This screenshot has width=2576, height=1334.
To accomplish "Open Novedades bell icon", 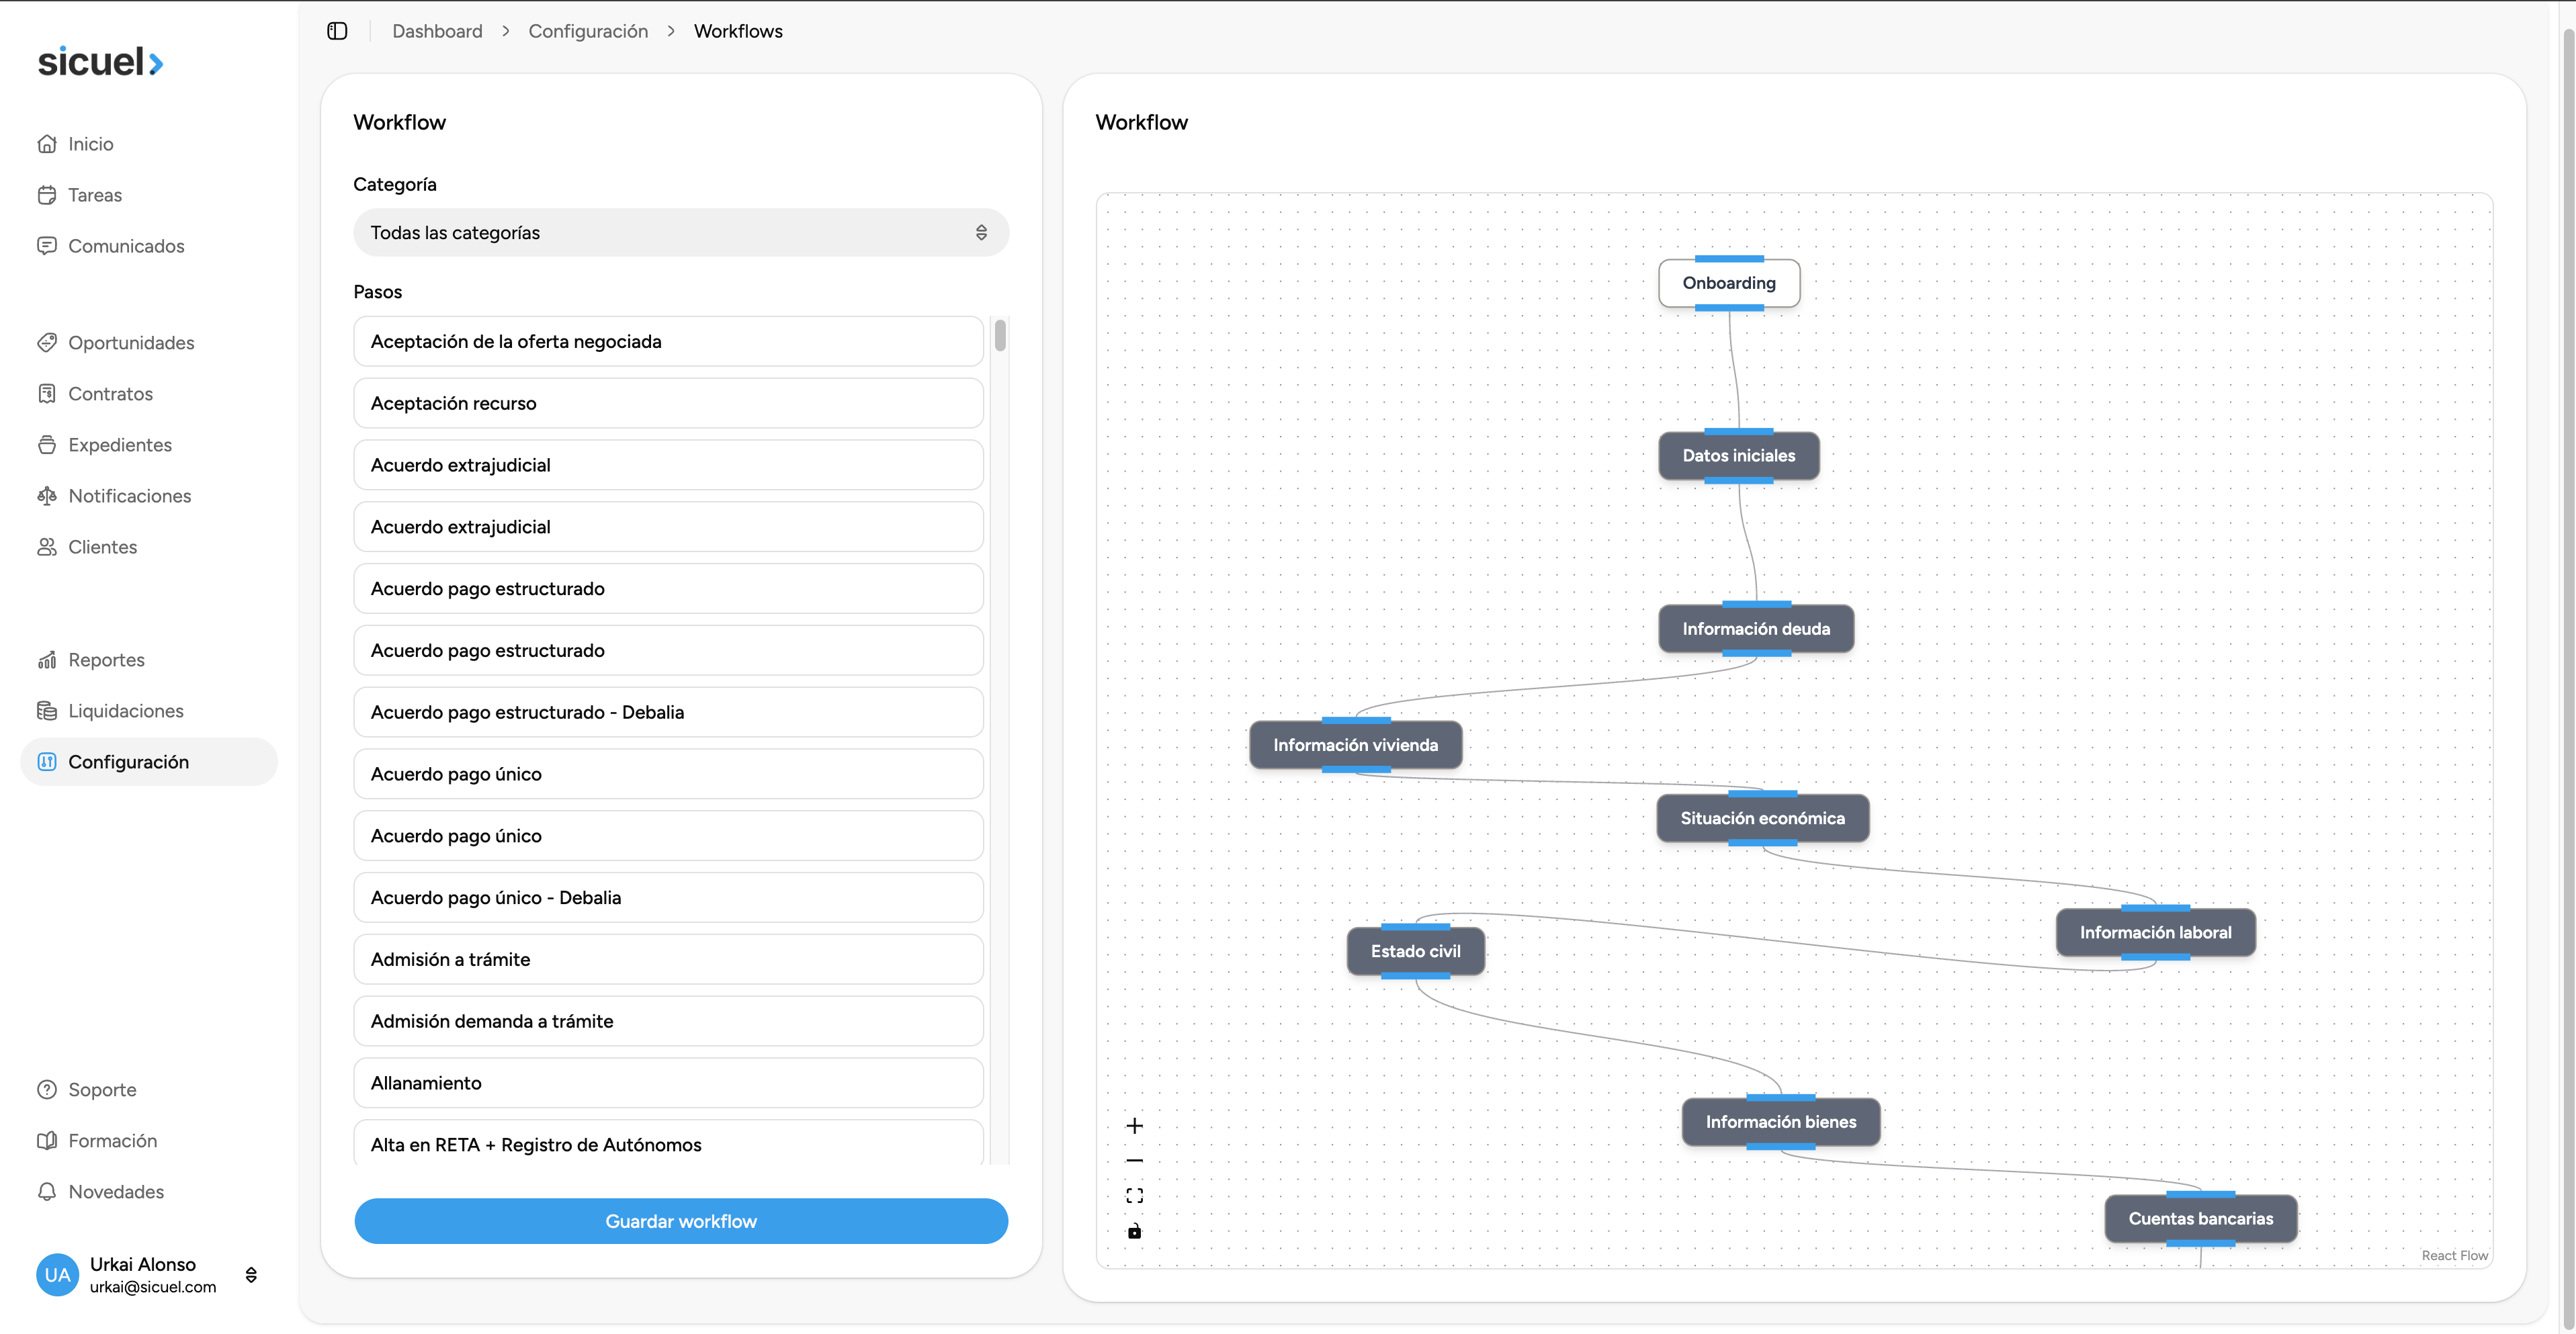I will coord(47,1192).
